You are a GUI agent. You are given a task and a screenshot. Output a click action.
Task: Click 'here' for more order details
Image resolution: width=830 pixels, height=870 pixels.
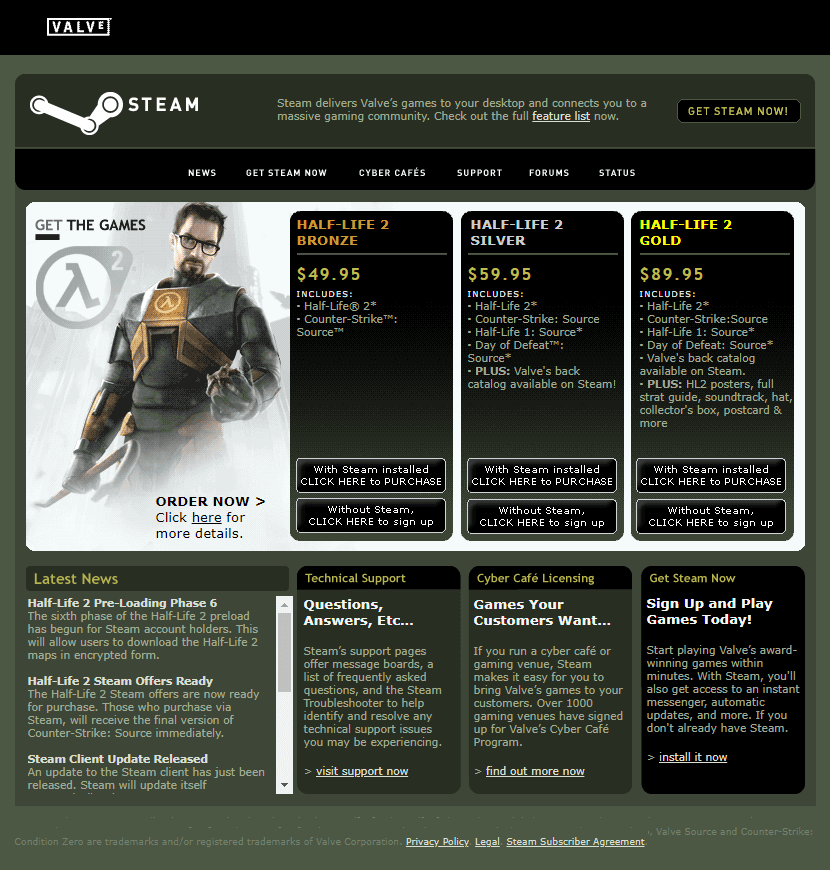(206, 517)
